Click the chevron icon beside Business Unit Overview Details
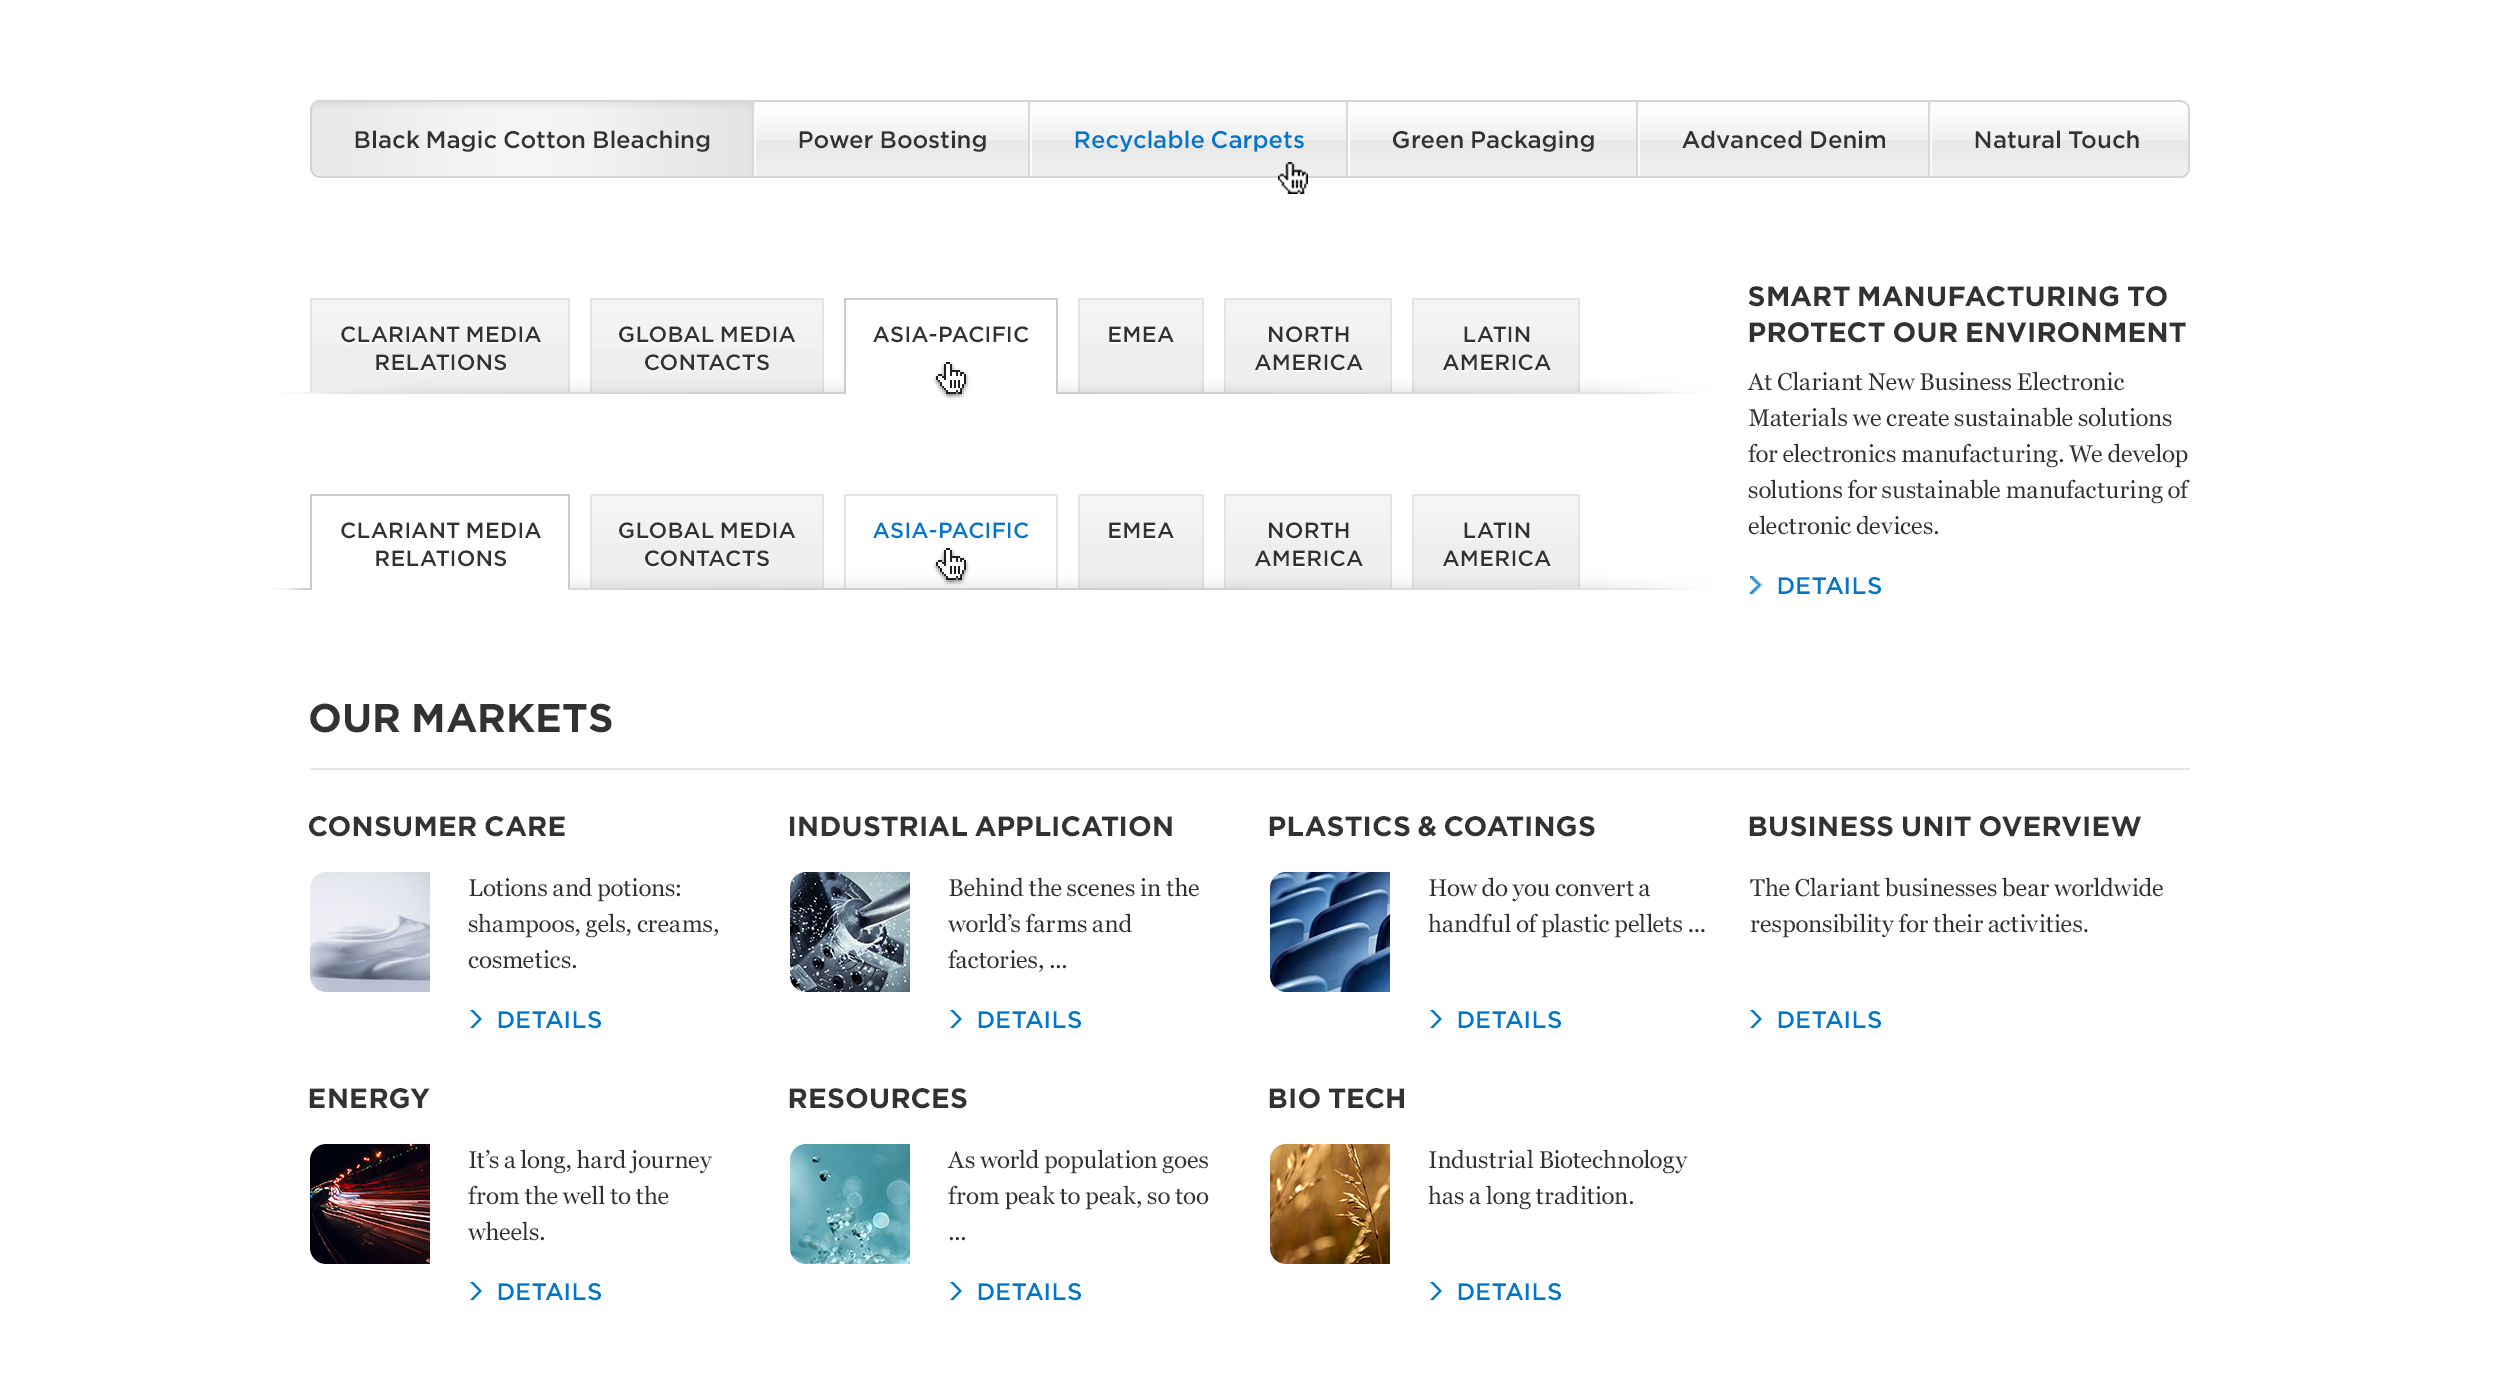The height and width of the screenshot is (1400, 2500). [x=1756, y=1020]
